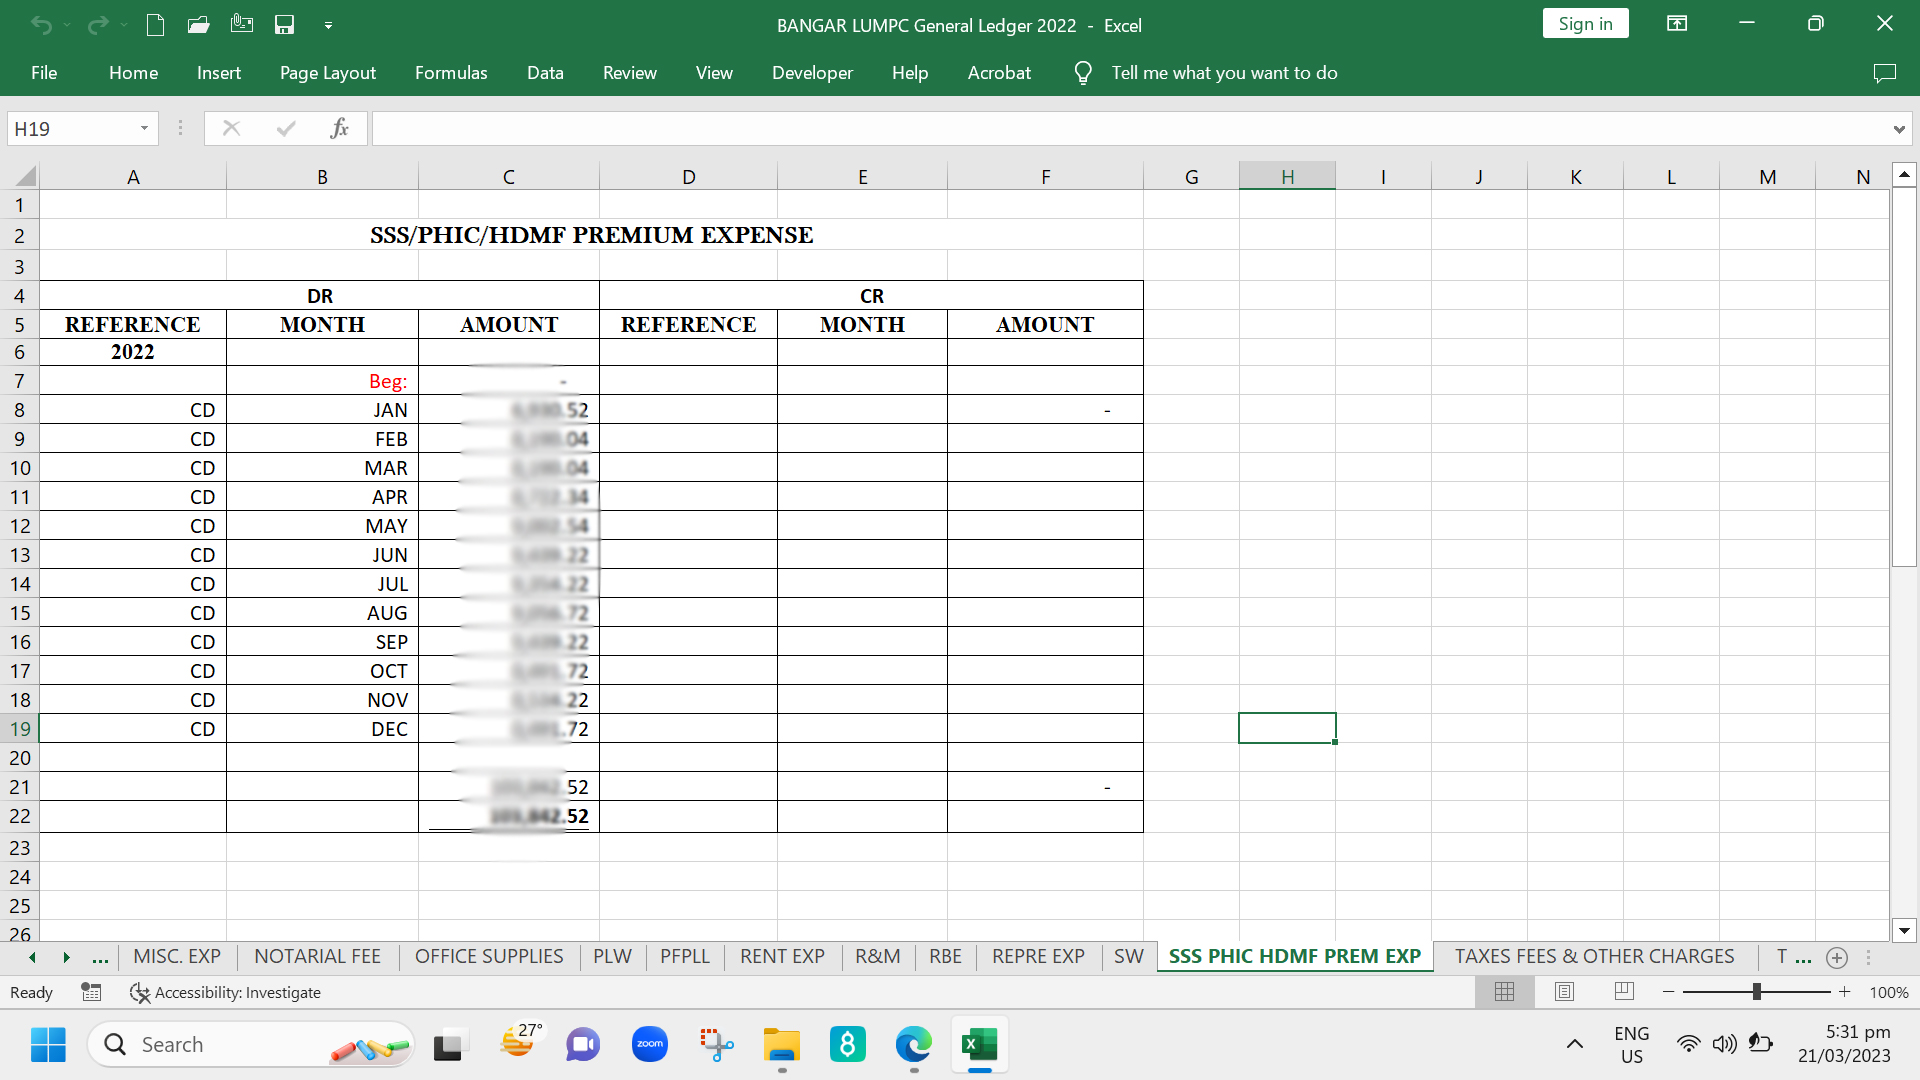Click the Undo arrow icon
Image resolution: width=1920 pixels, height=1080 pixels.
(x=41, y=25)
